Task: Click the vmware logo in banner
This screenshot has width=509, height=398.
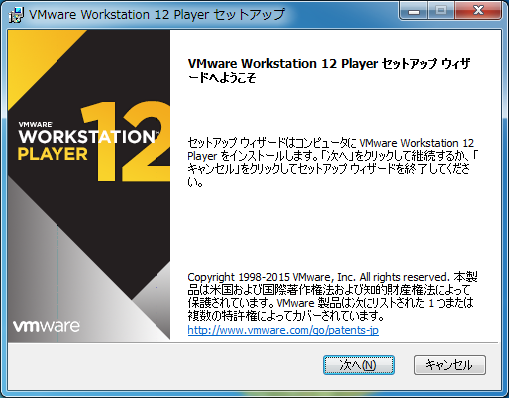Action: 46,326
